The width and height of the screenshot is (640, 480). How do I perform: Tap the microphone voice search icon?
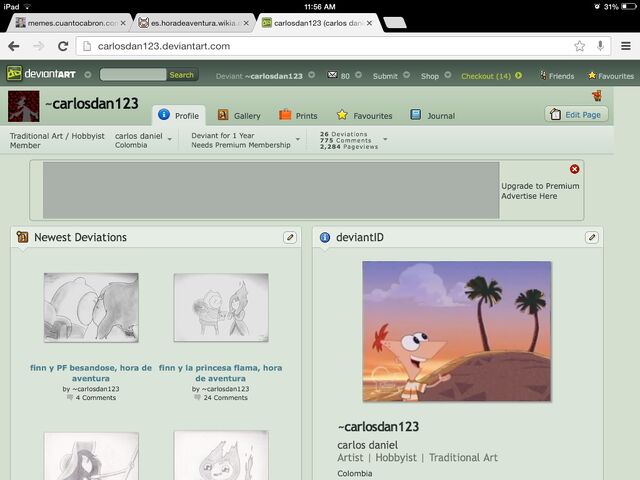600,46
